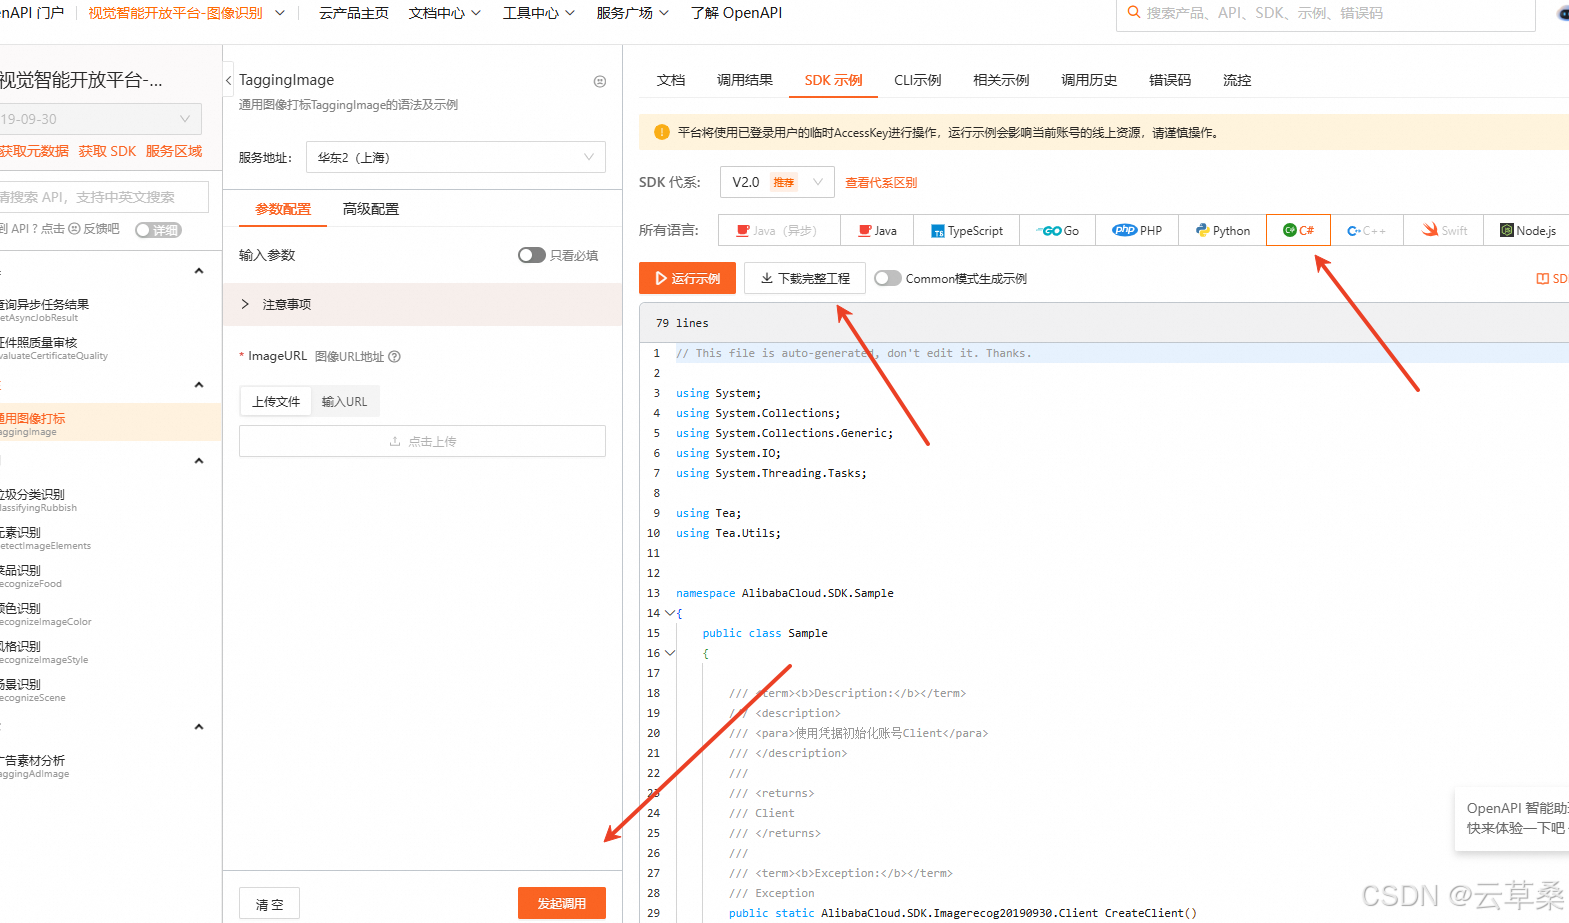The height and width of the screenshot is (923, 1569).
Task: Select Python language
Action: [1222, 230]
